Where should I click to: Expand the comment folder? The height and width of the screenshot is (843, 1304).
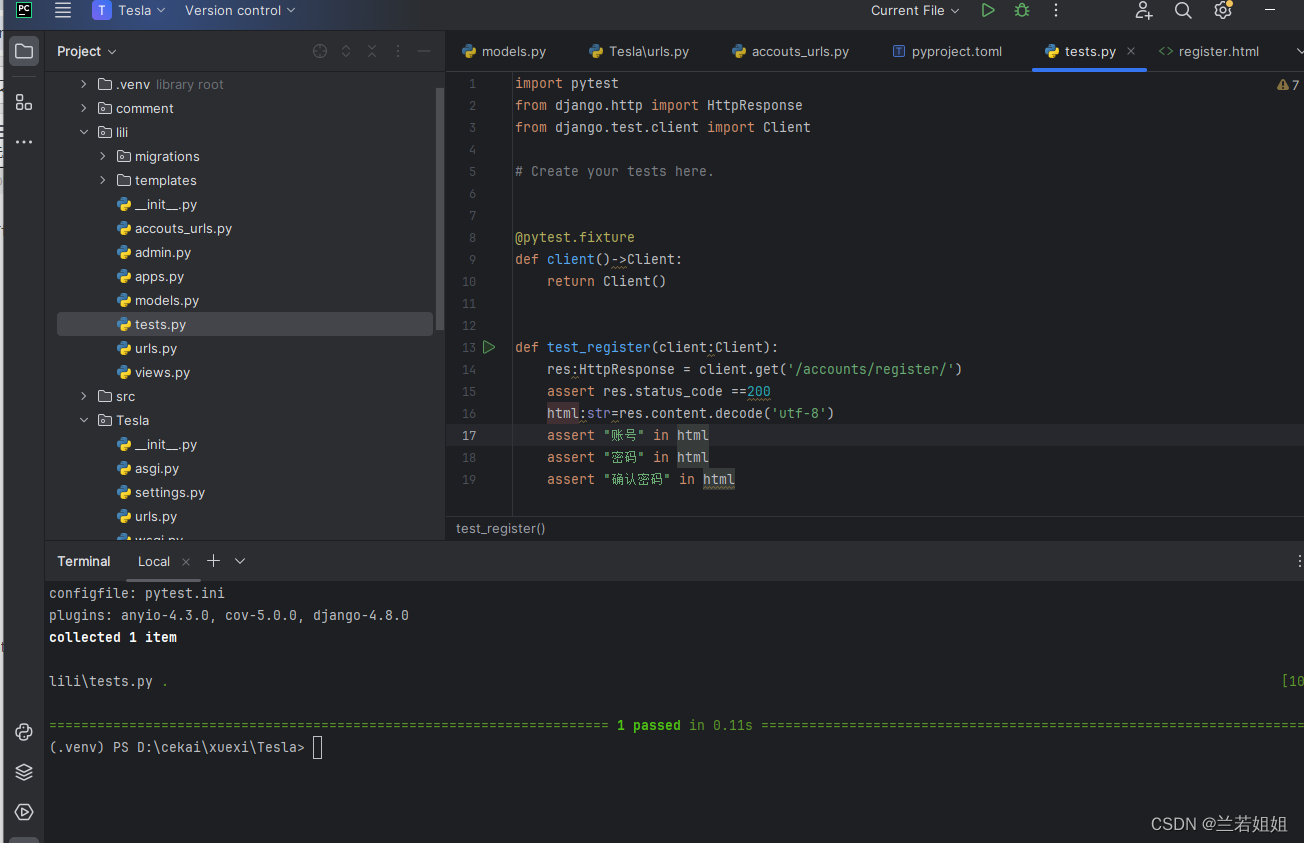[84, 108]
